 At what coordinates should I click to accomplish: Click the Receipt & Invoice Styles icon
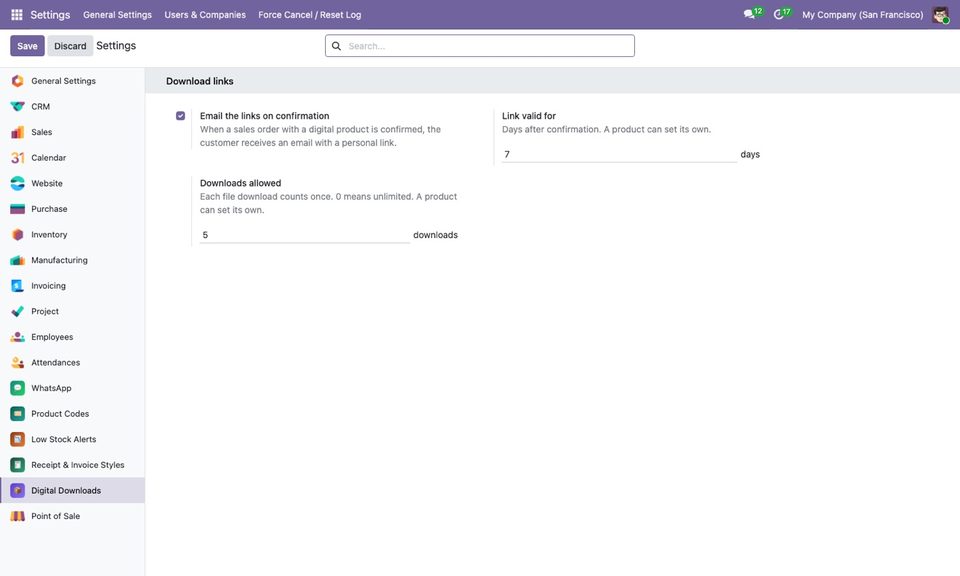click(18, 465)
